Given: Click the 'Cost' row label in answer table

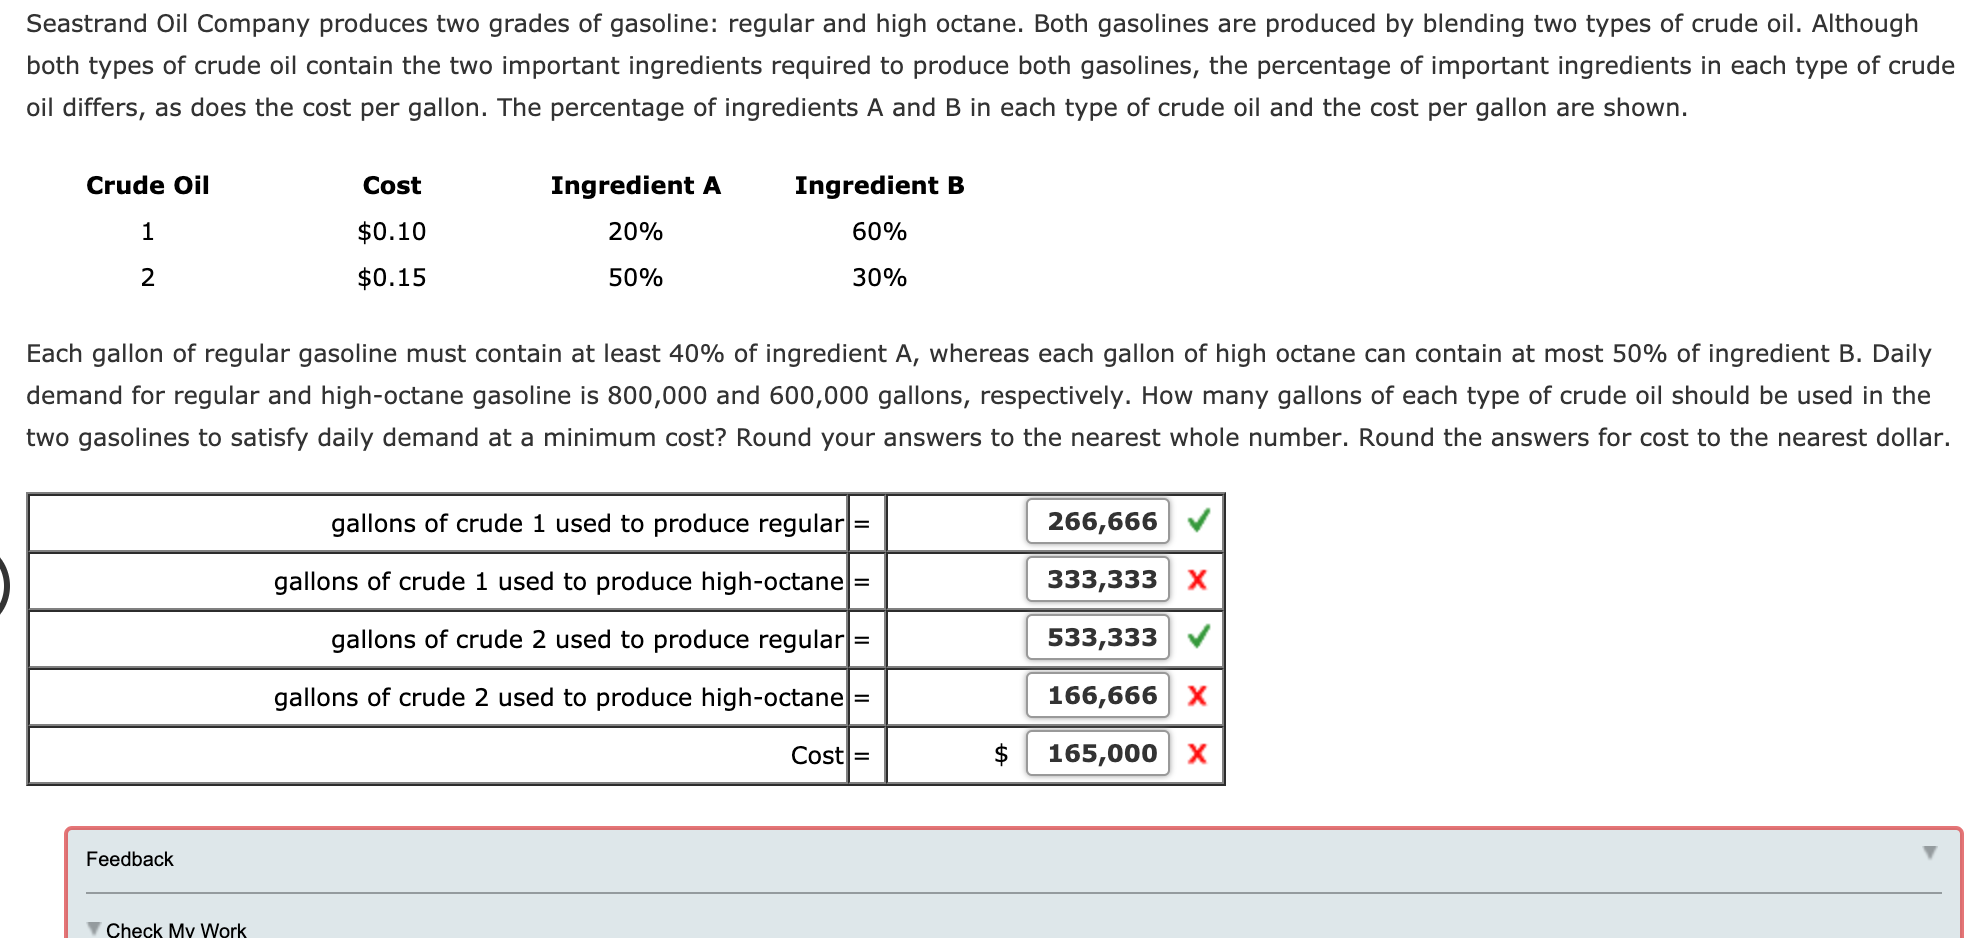Looking at the screenshot, I should coord(818,755).
